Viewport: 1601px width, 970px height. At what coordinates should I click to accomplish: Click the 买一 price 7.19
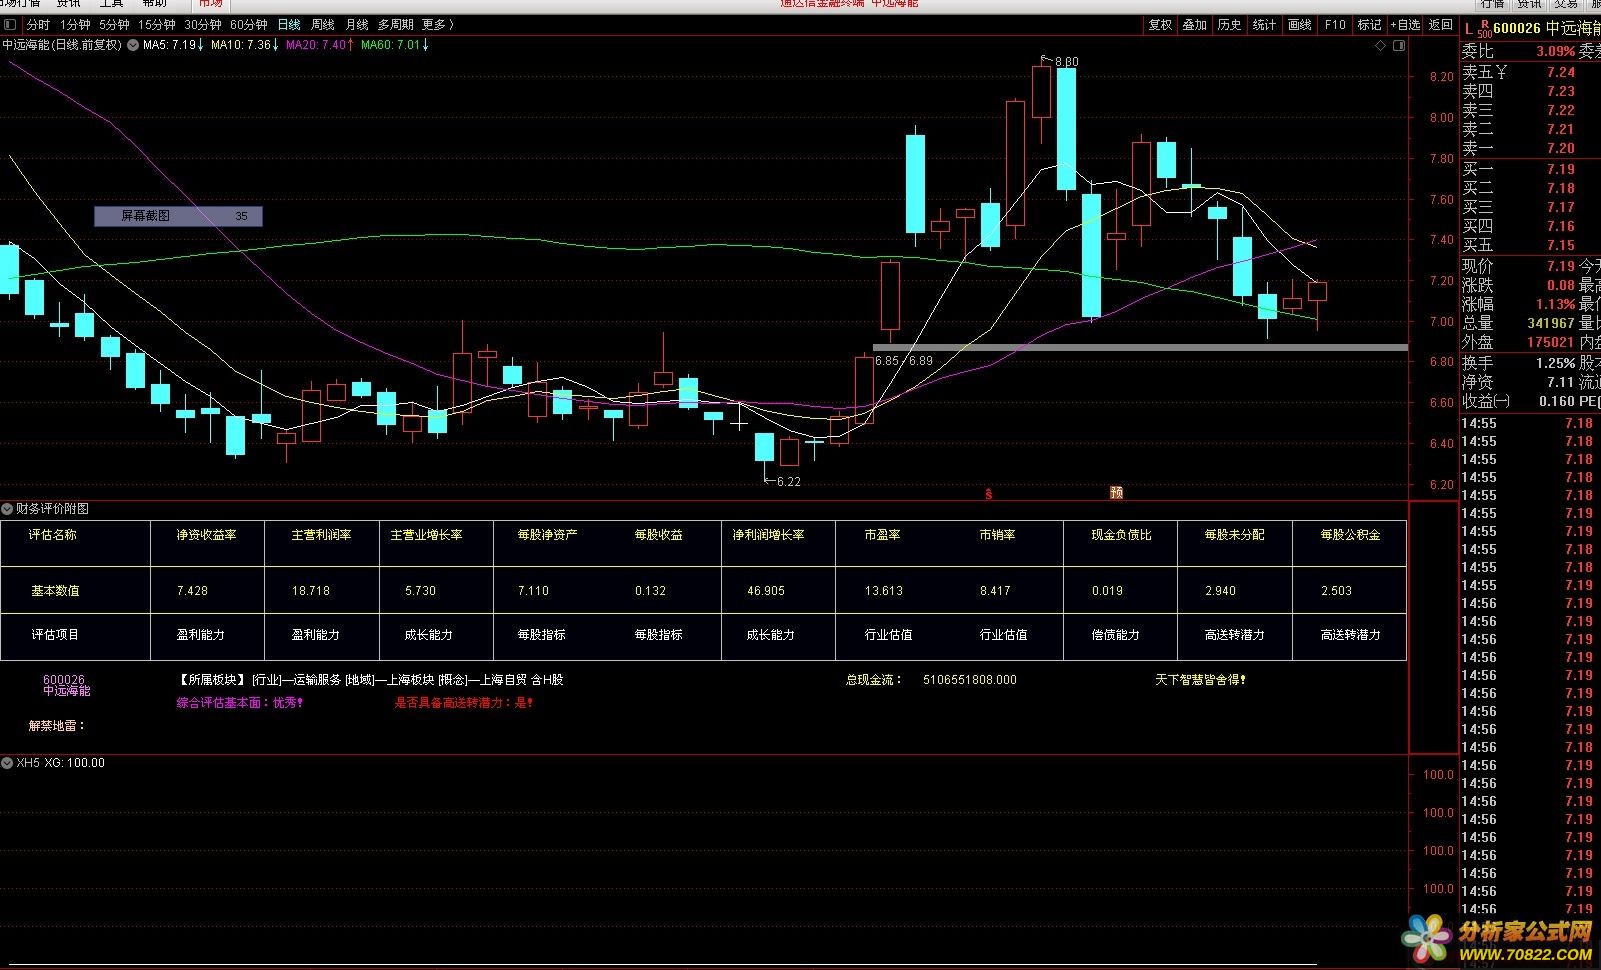pyautogui.click(x=1560, y=169)
